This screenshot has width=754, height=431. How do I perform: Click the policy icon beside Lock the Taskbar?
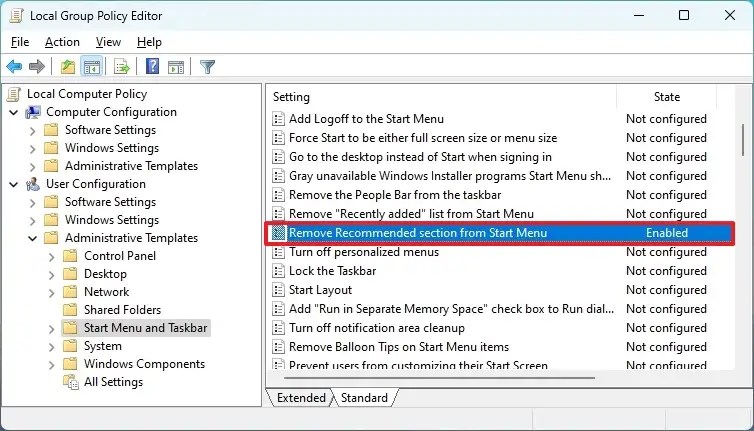tap(278, 271)
